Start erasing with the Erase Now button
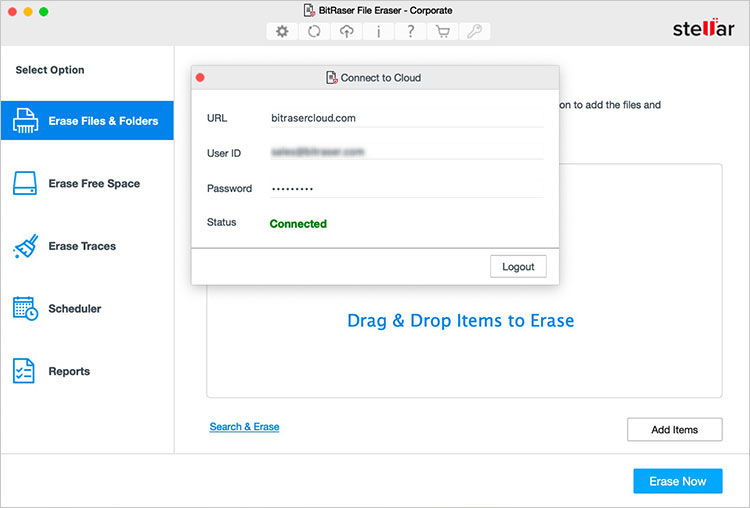 tap(678, 481)
